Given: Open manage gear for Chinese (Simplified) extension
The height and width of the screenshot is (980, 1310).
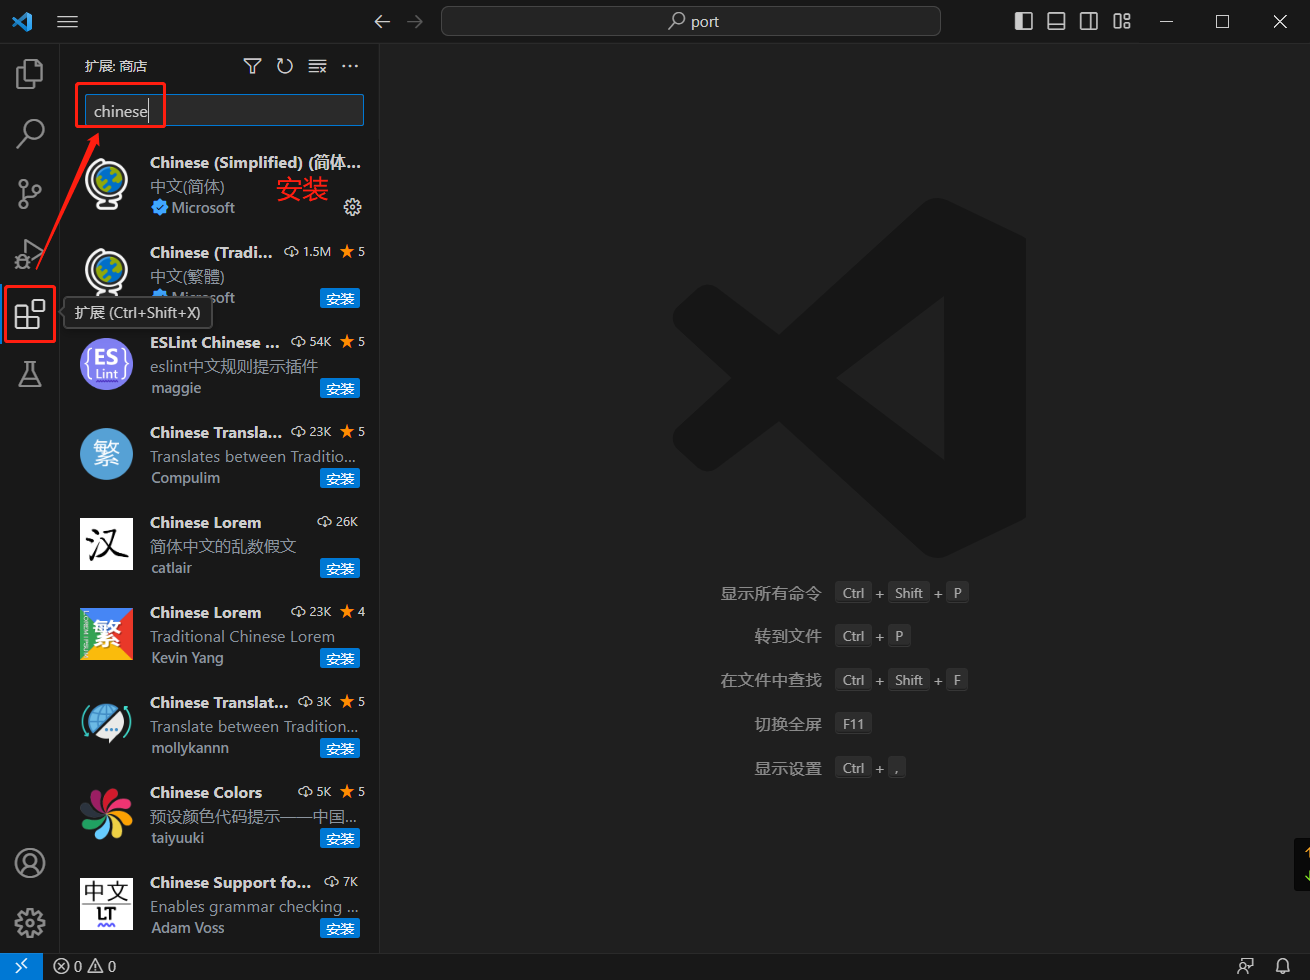Looking at the screenshot, I should click(x=352, y=207).
